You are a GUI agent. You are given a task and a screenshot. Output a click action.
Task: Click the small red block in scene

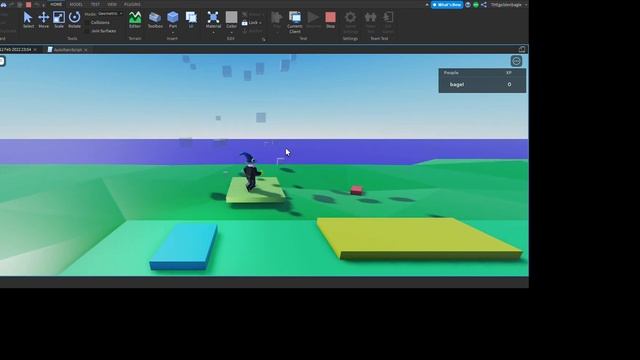pyautogui.click(x=356, y=190)
